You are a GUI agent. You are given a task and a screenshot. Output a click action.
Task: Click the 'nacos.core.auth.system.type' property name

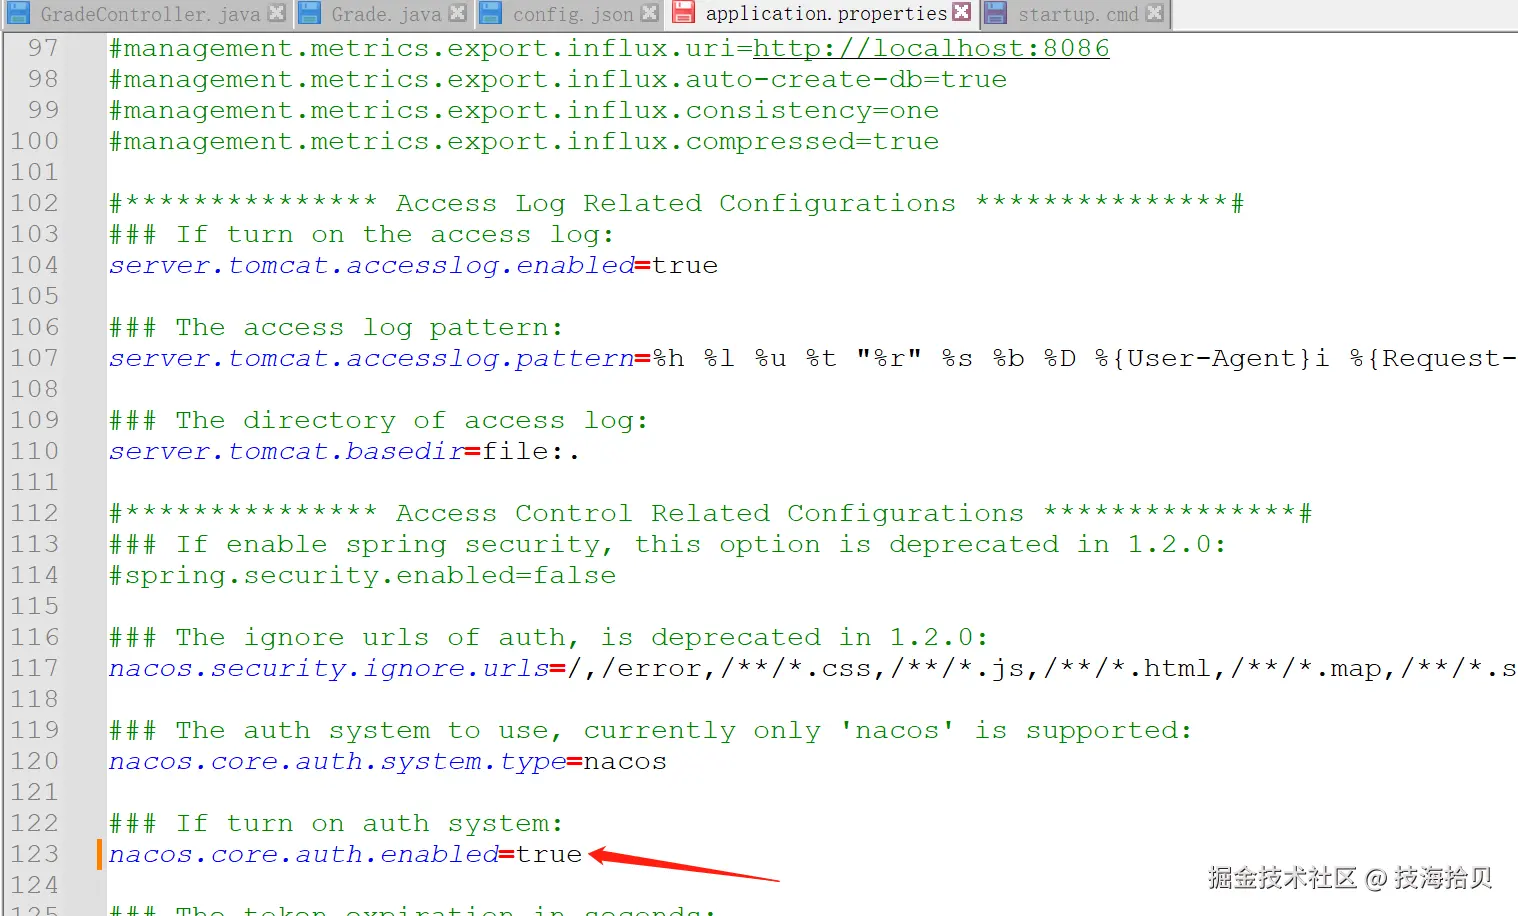(338, 761)
